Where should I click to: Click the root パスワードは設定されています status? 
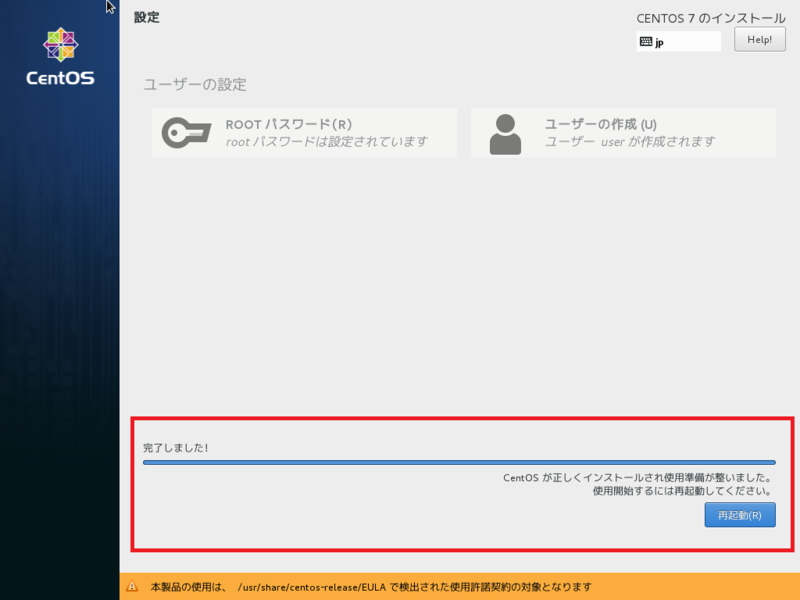coord(327,142)
